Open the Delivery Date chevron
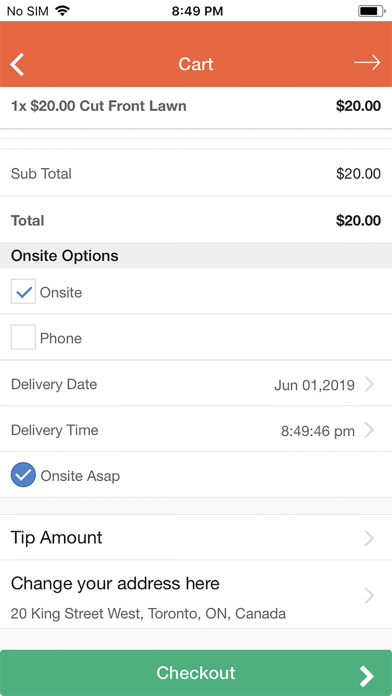Screen dimensions: 392x696 click(369, 384)
